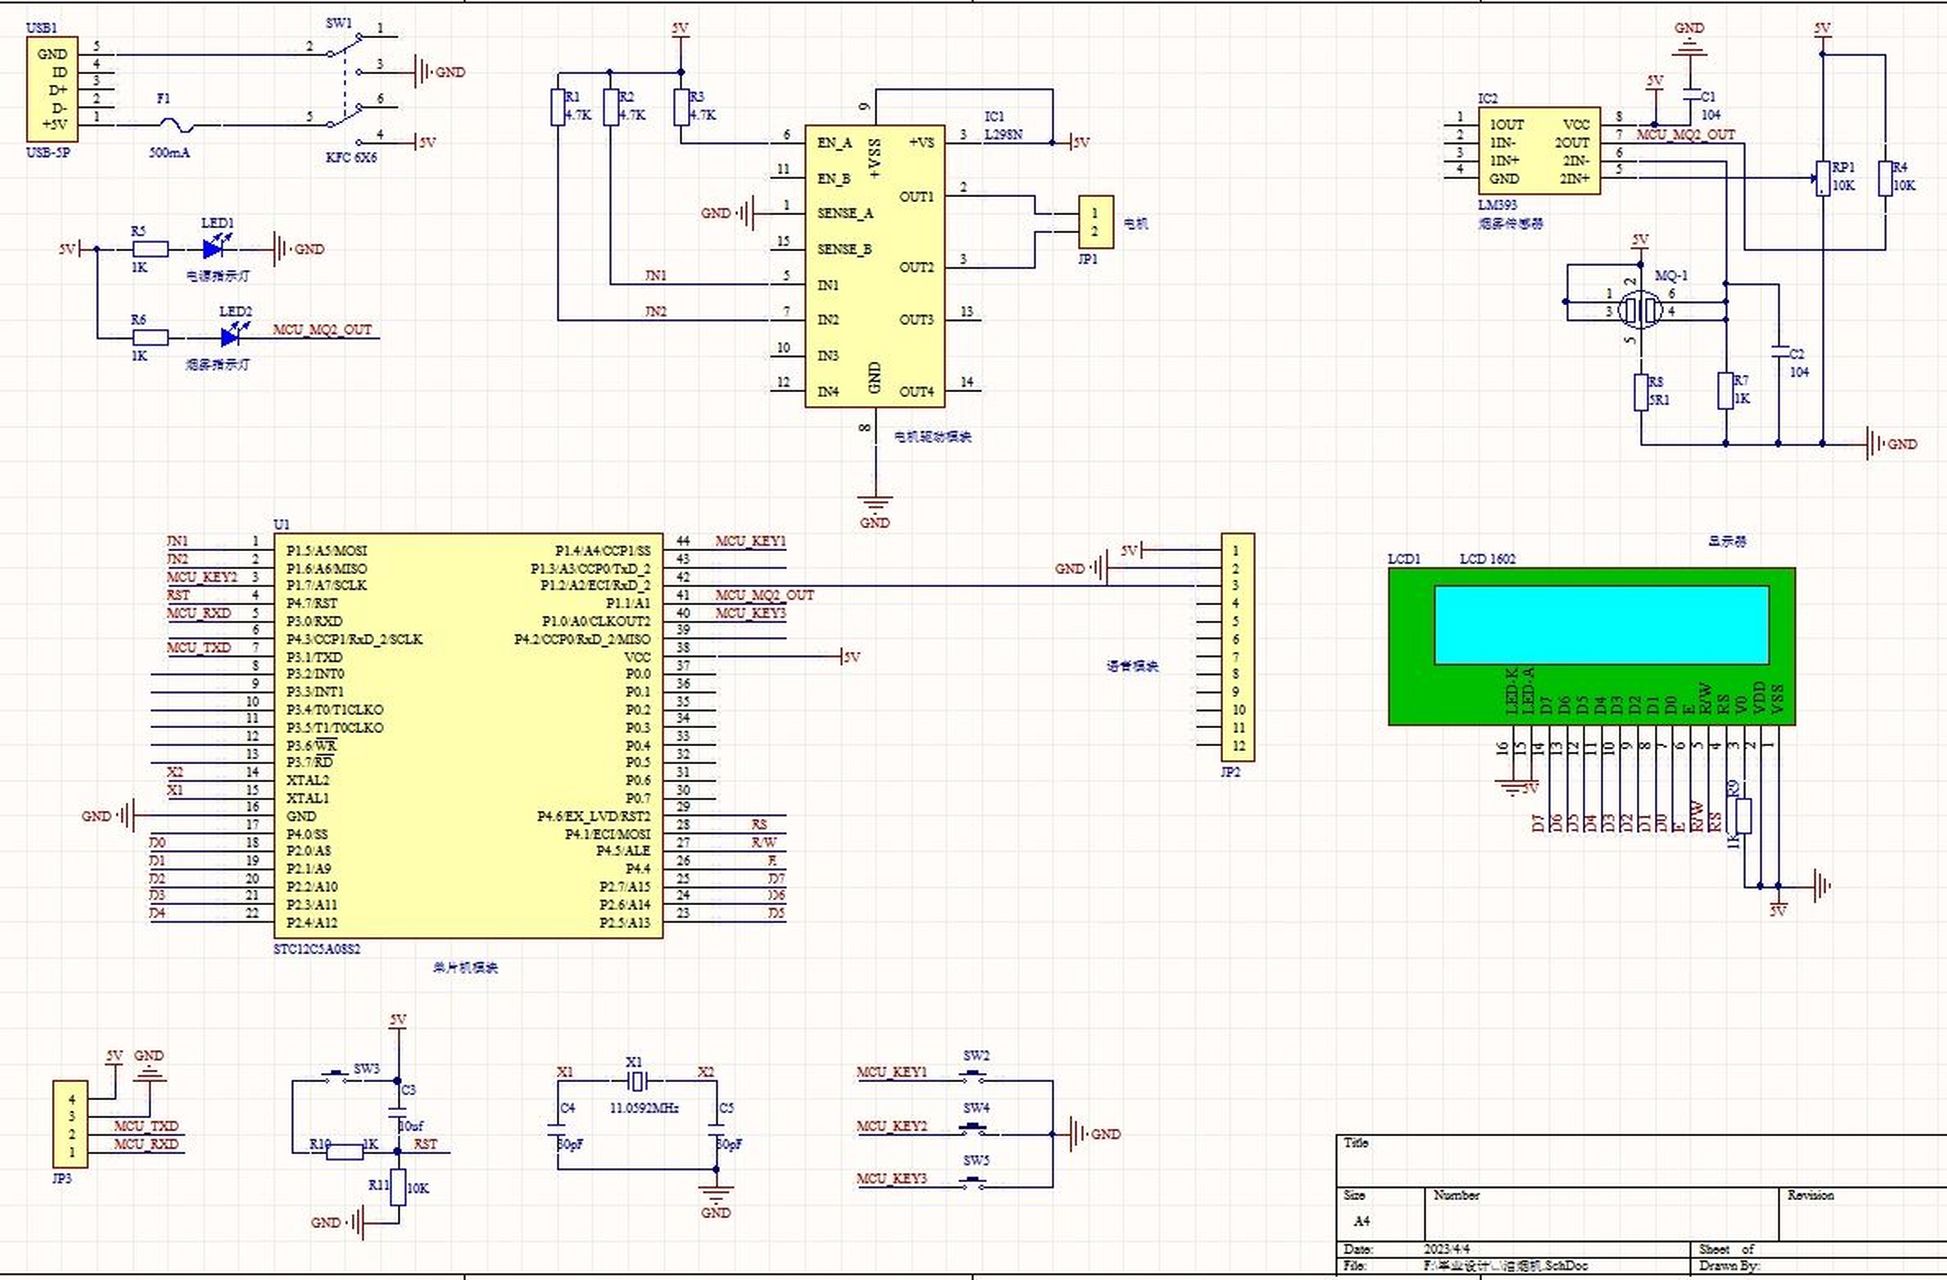Select pull-up resistor R1
Image resolution: width=1947 pixels, height=1280 pixels.
[x=559, y=107]
